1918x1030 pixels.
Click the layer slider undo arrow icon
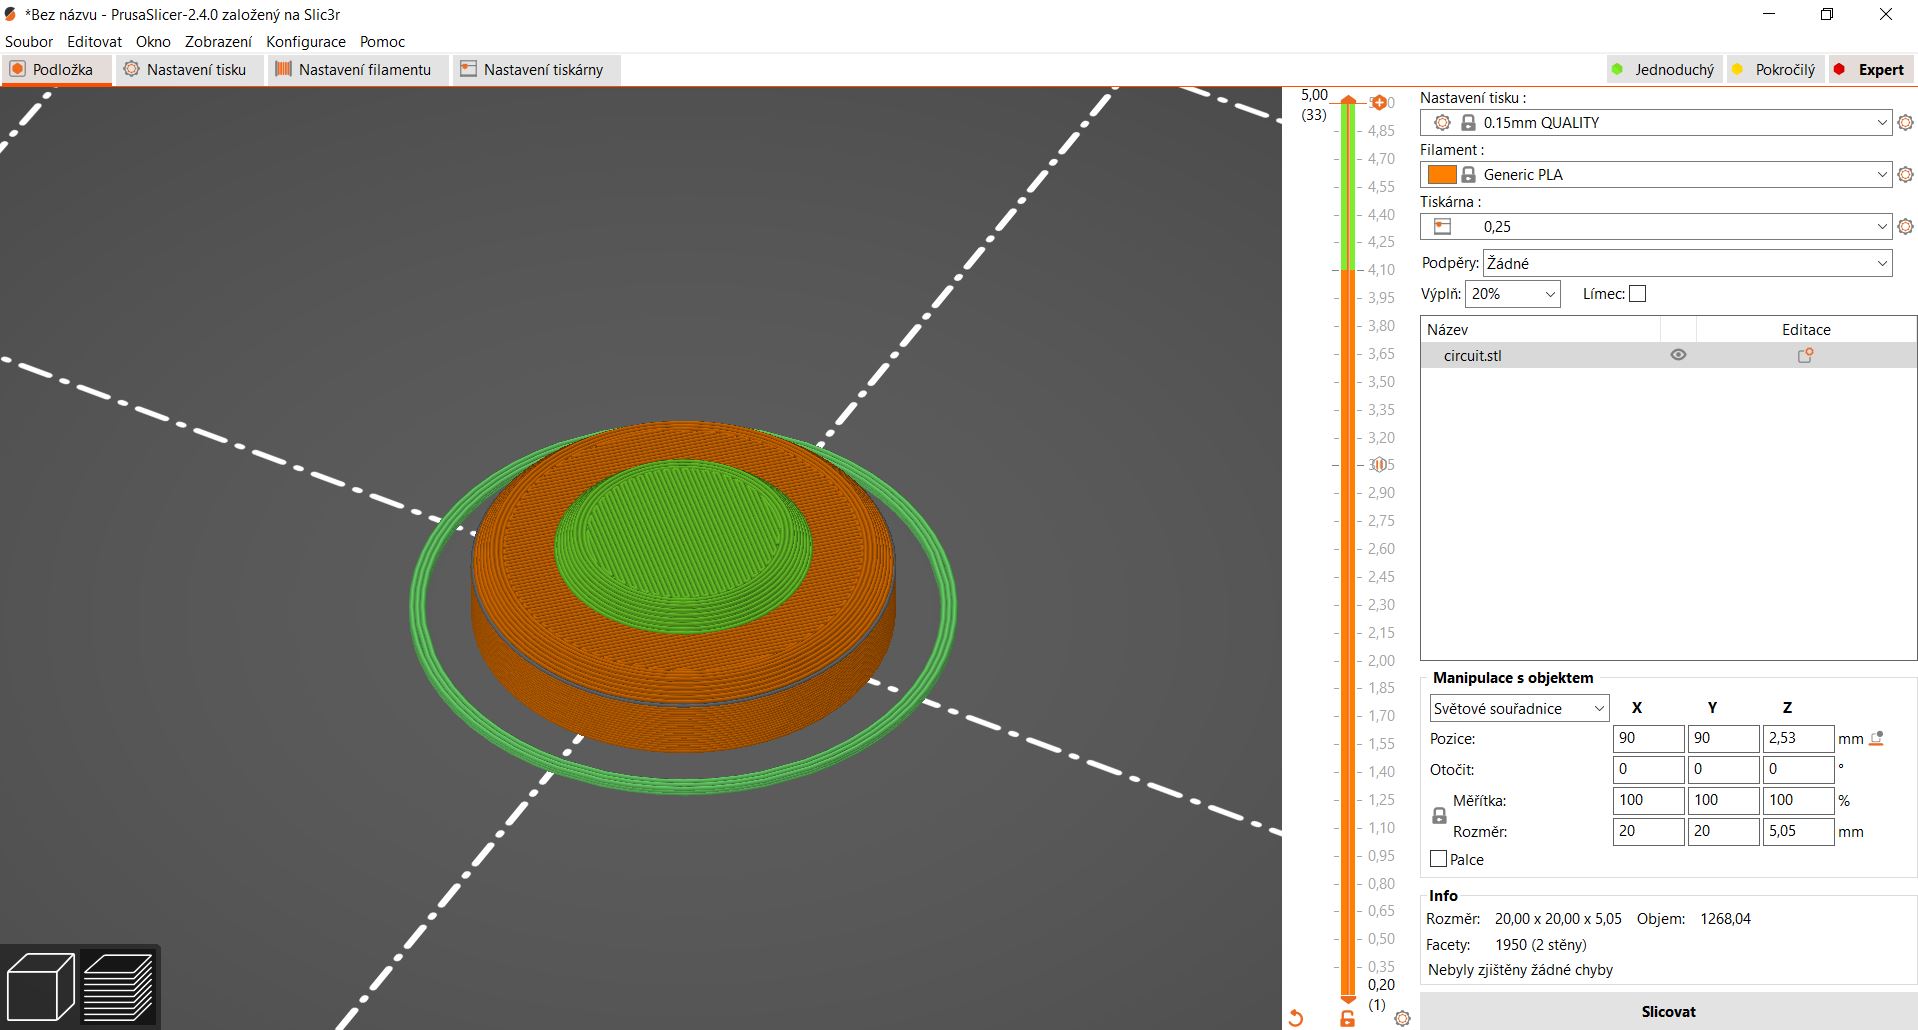[1296, 1018]
